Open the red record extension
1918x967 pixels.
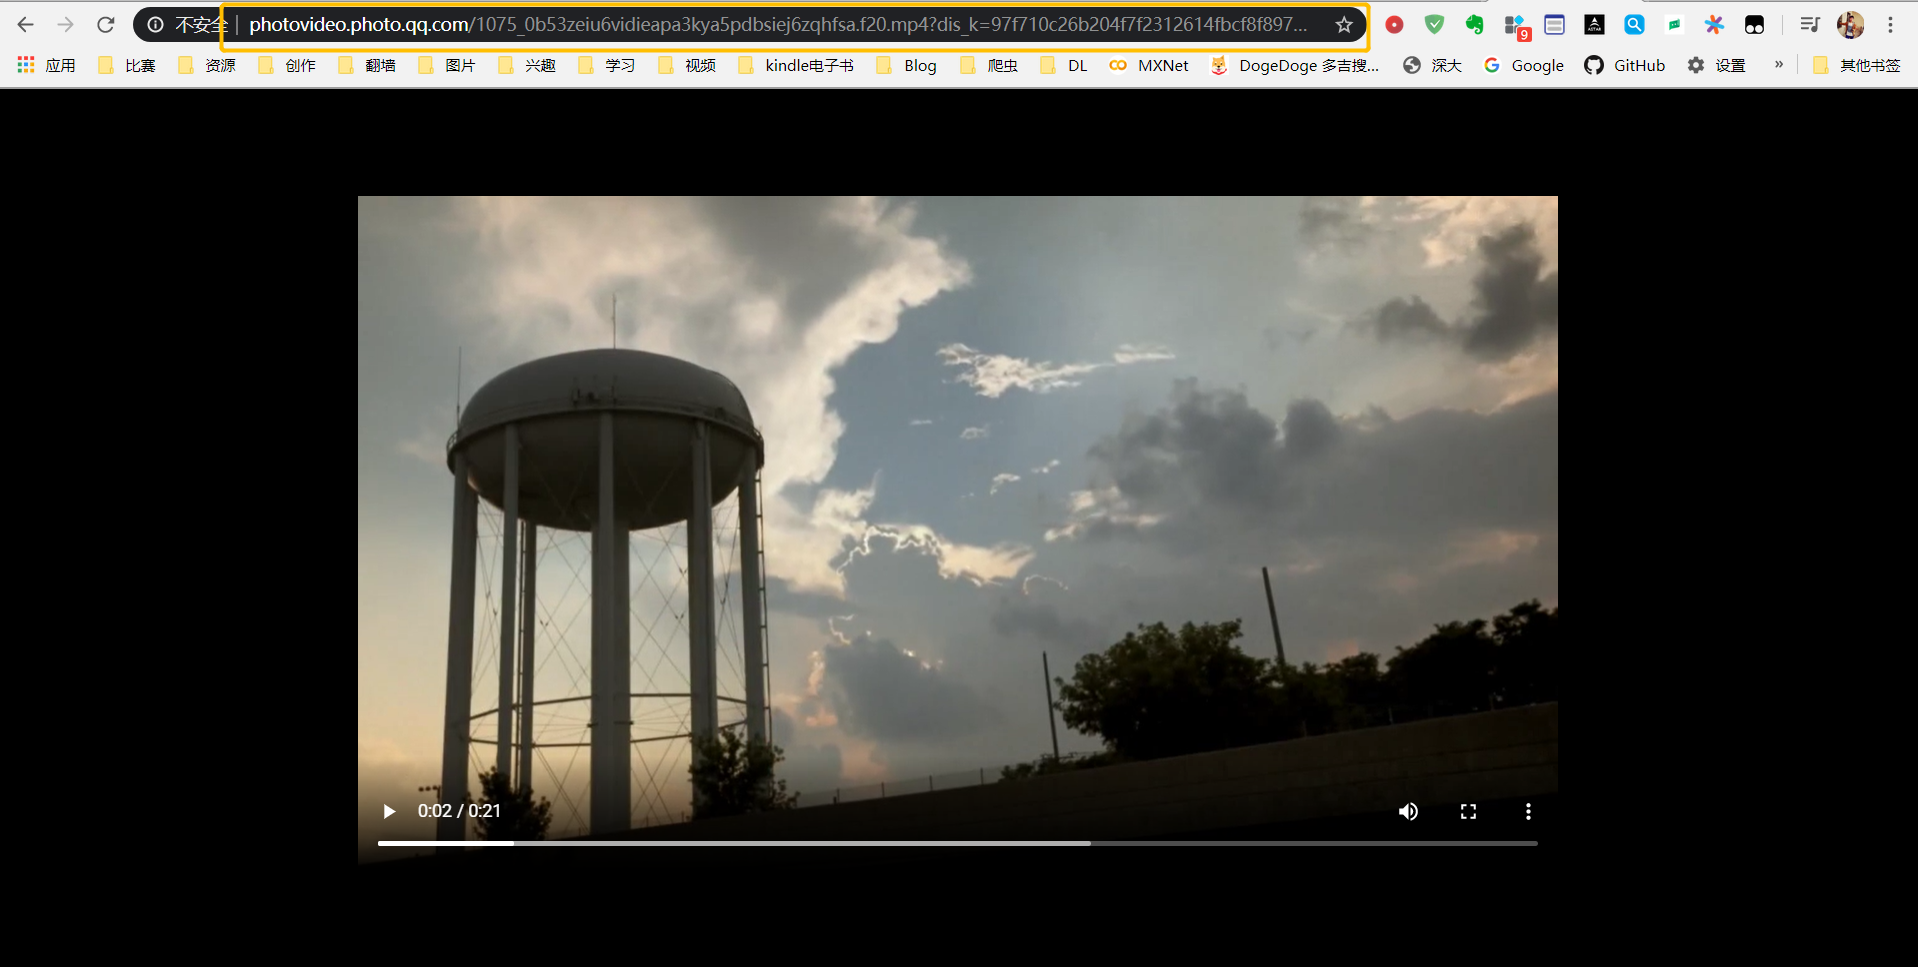(1394, 25)
